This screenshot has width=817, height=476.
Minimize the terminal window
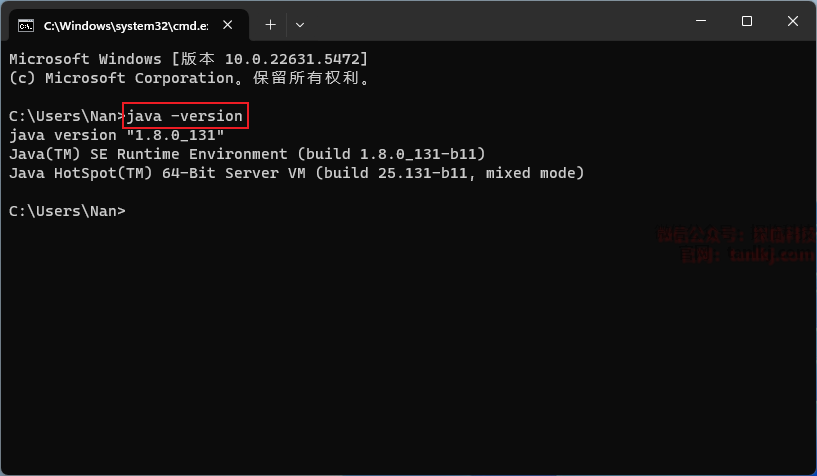coord(700,22)
